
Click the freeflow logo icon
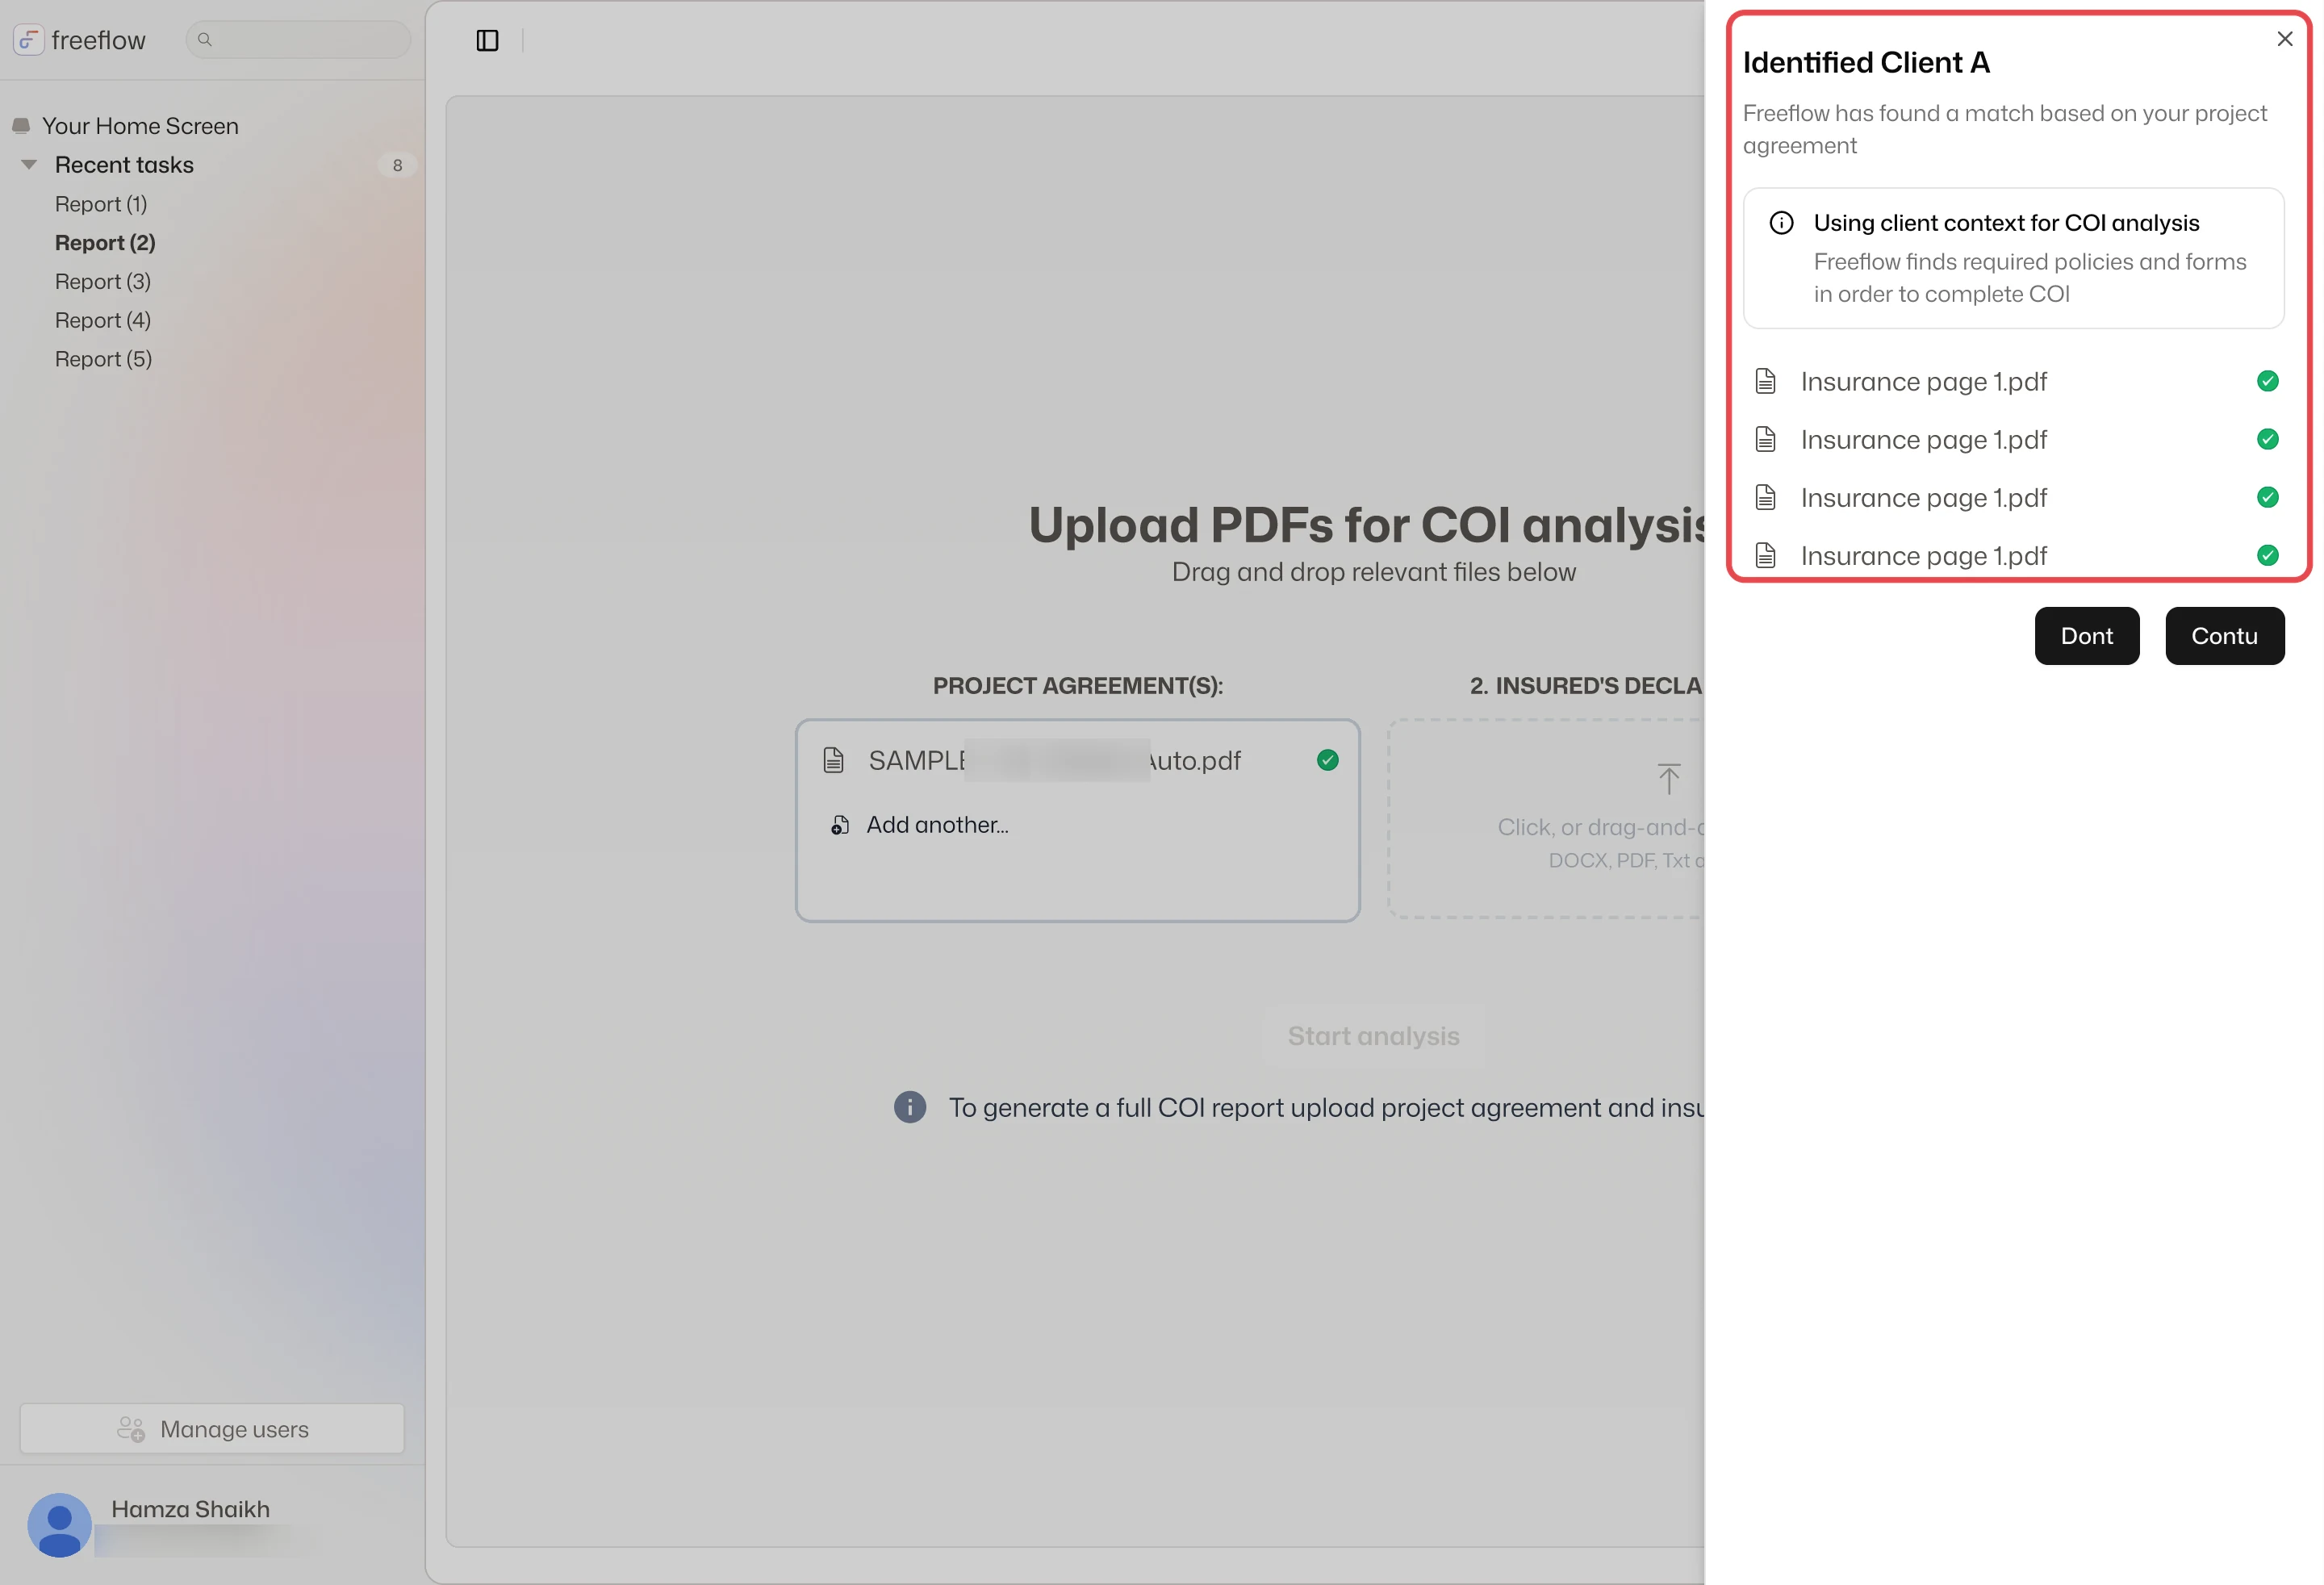[x=28, y=40]
